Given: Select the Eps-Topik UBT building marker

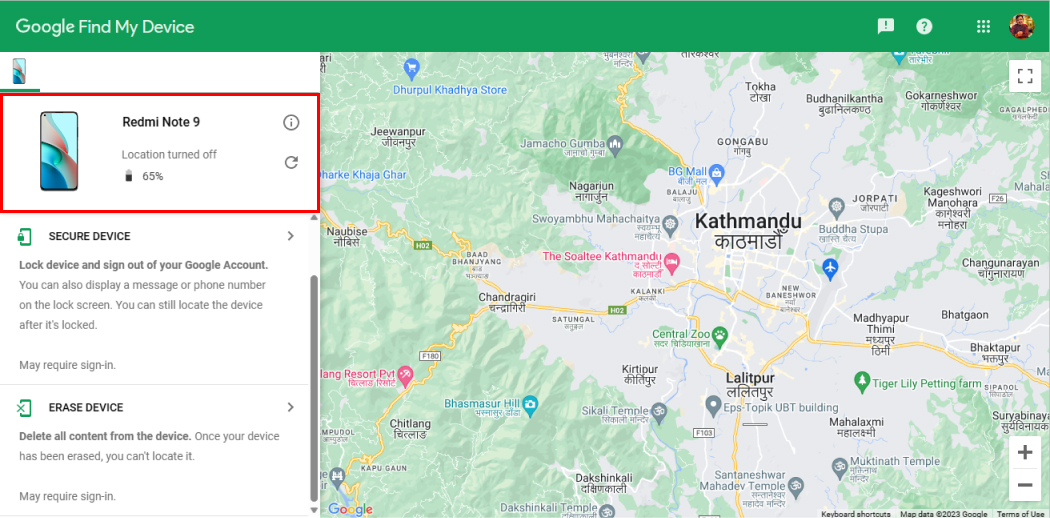Looking at the screenshot, I should (713, 406).
